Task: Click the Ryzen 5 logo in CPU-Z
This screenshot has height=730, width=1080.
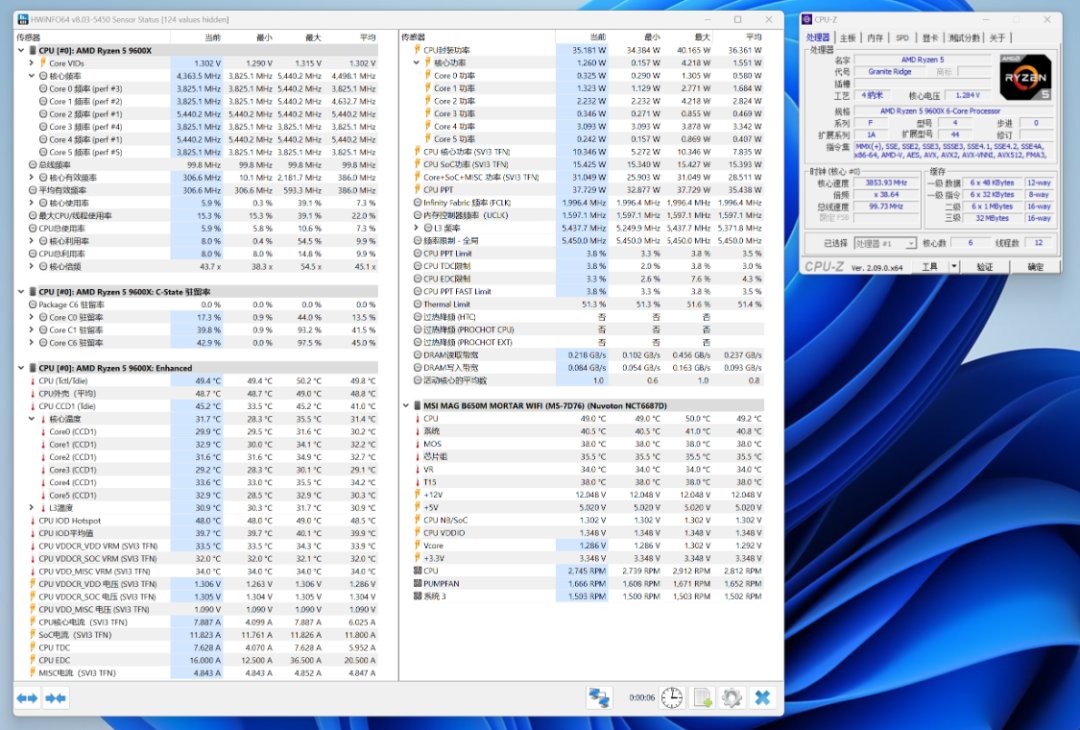Action: pyautogui.click(x=1024, y=77)
